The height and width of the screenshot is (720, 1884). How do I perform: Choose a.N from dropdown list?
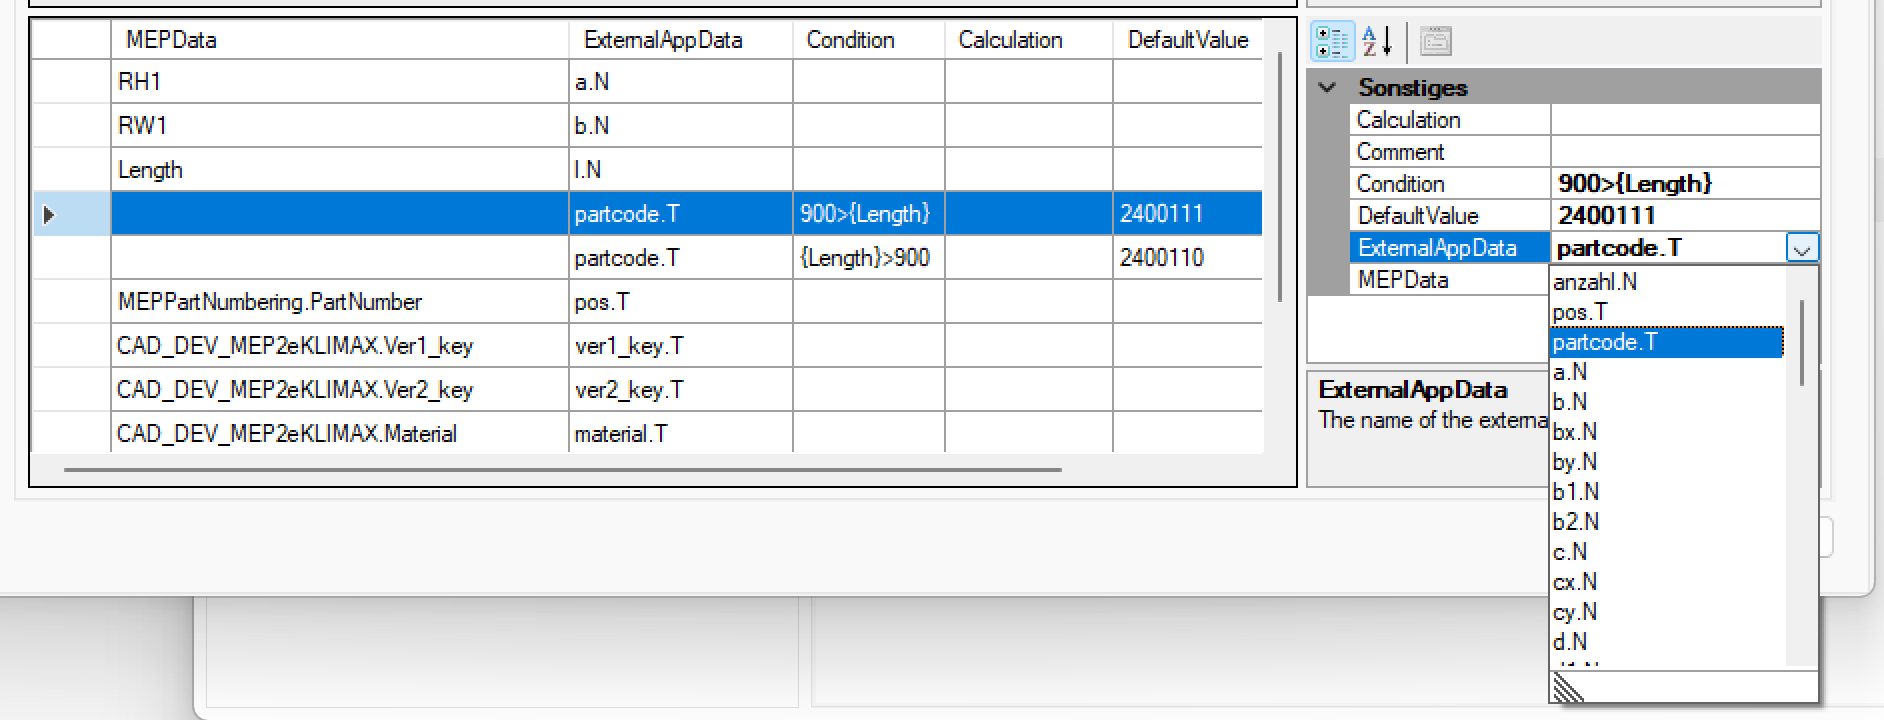click(1666, 372)
